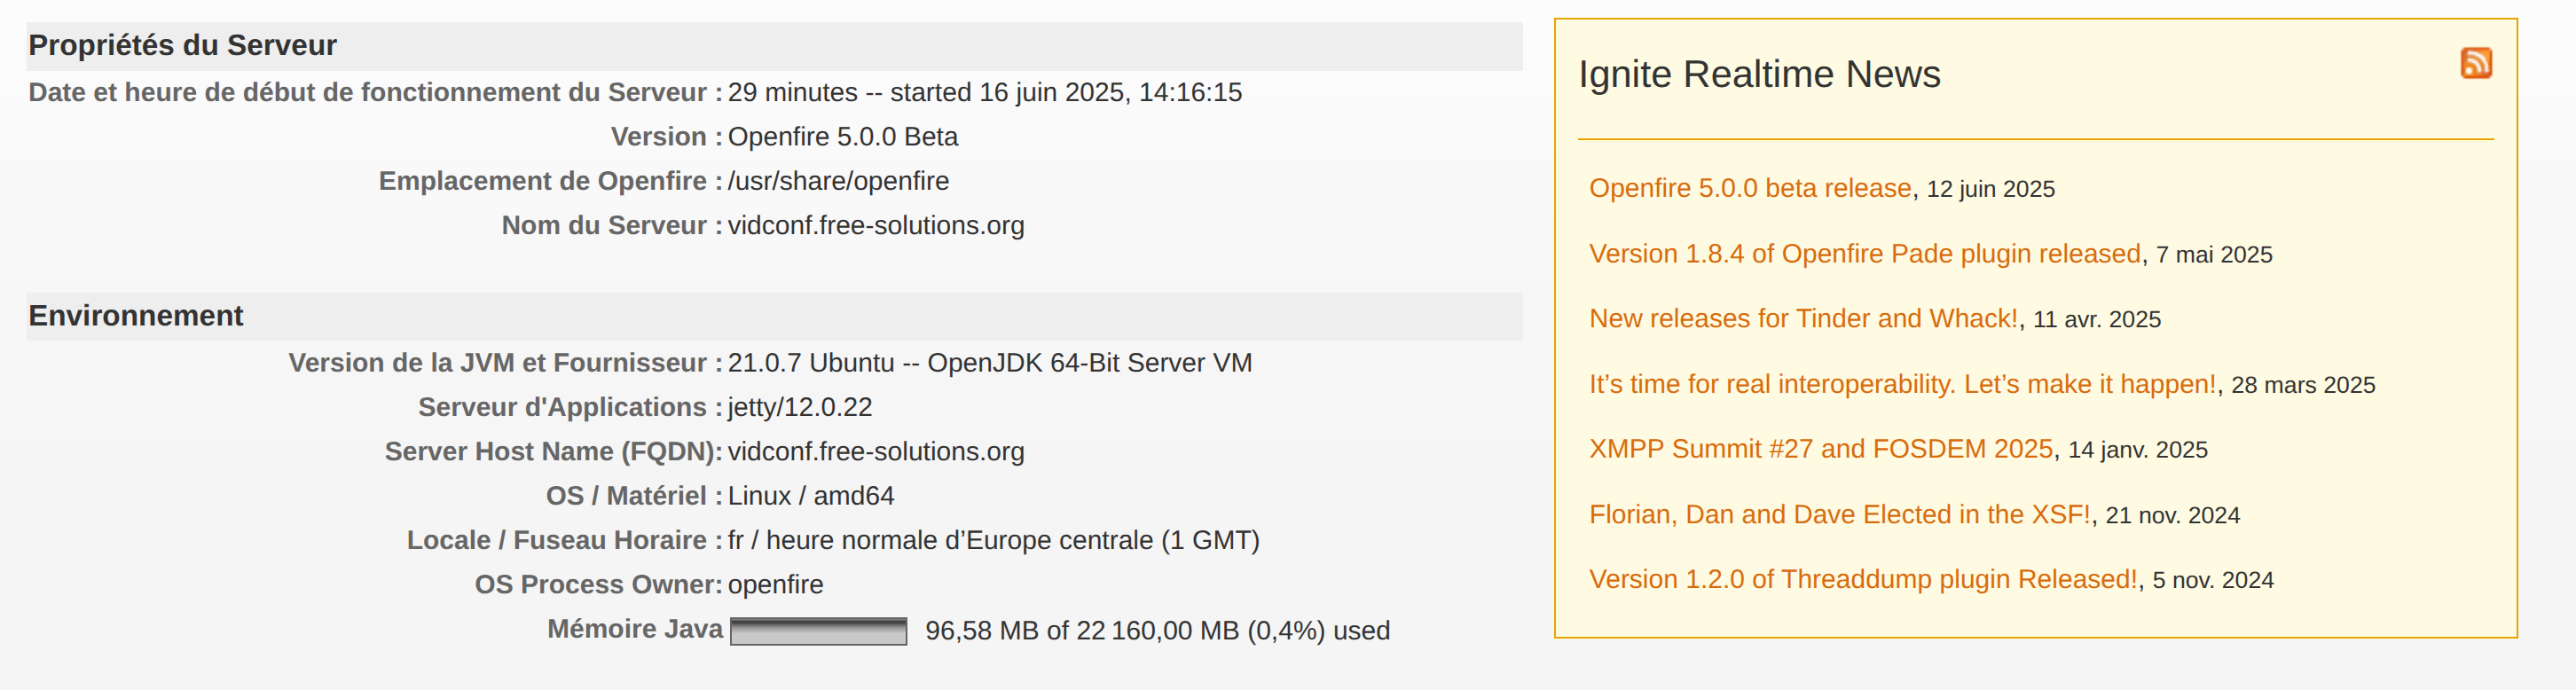Click the news date '28 mars 2025'

click(x=2302, y=385)
